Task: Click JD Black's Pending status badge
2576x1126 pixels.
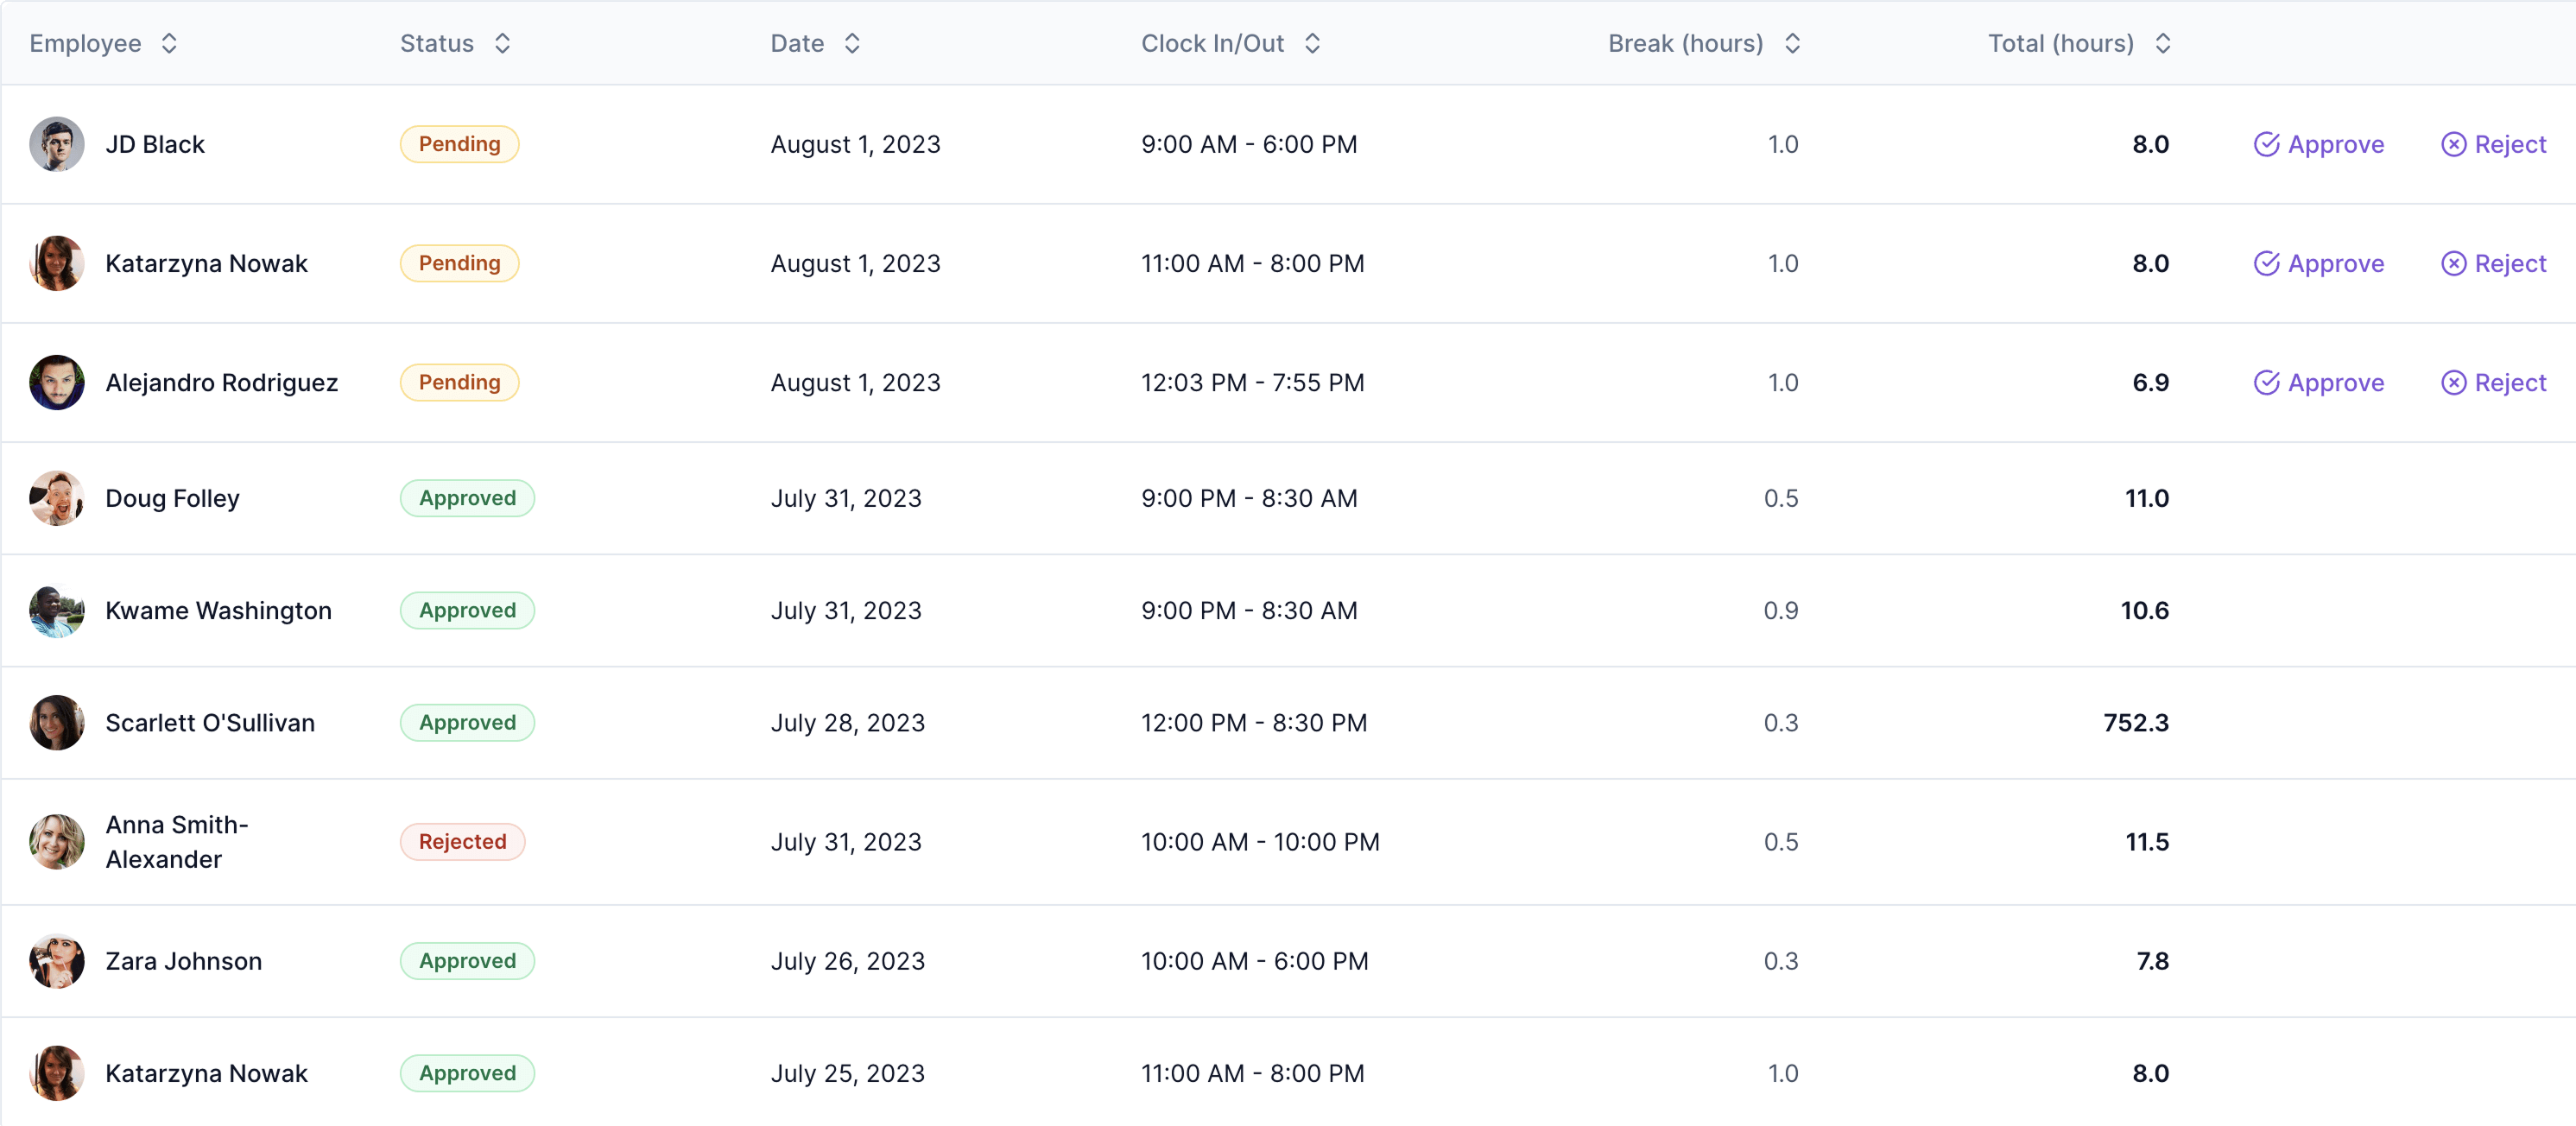Action: tap(459, 144)
